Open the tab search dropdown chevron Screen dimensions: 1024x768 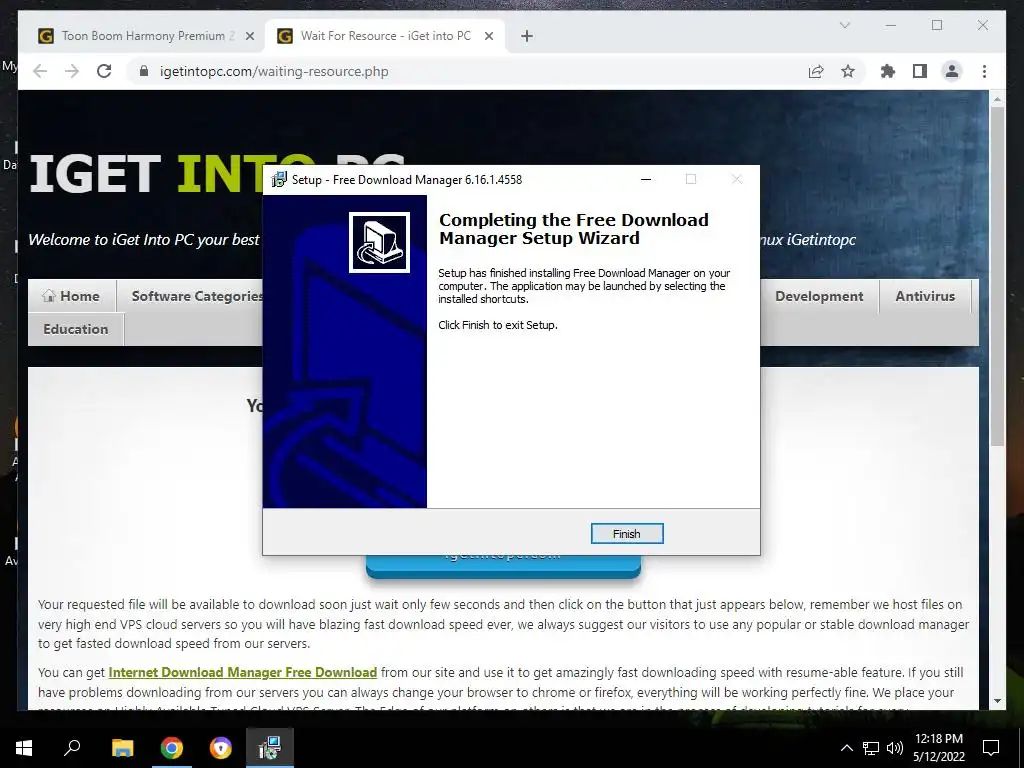pos(844,25)
